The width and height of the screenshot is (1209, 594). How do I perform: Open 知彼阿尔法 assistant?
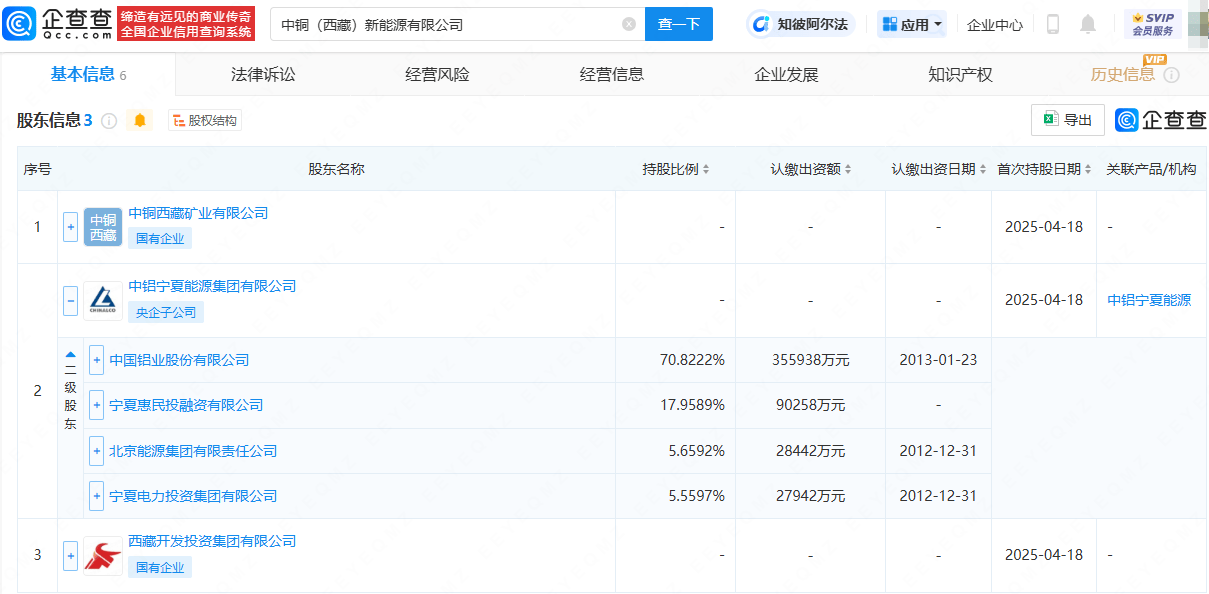pos(800,24)
